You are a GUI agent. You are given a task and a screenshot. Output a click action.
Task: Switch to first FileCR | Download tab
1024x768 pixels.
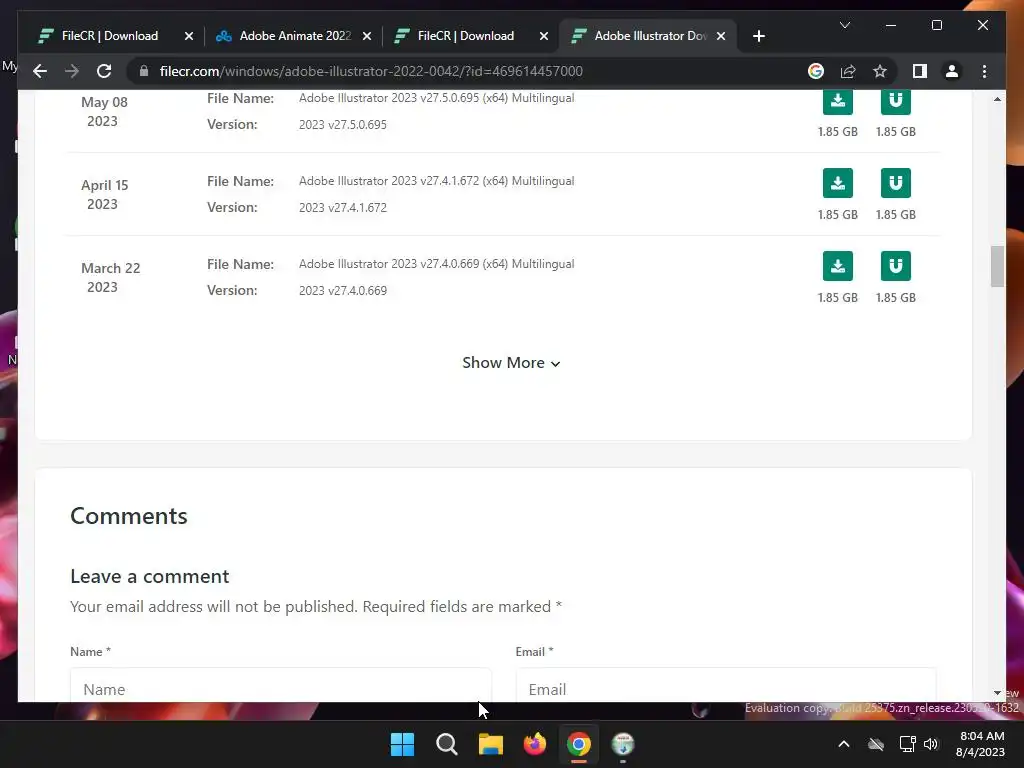pos(110,36)
